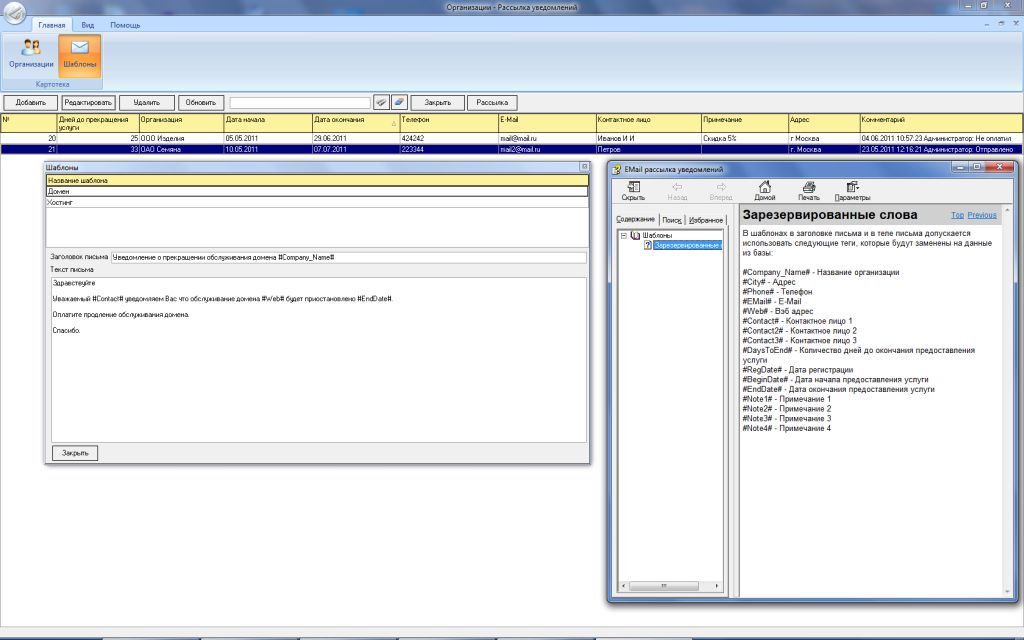
Task: Open Параметры options in help toolbar
Action: coord(852,191)
